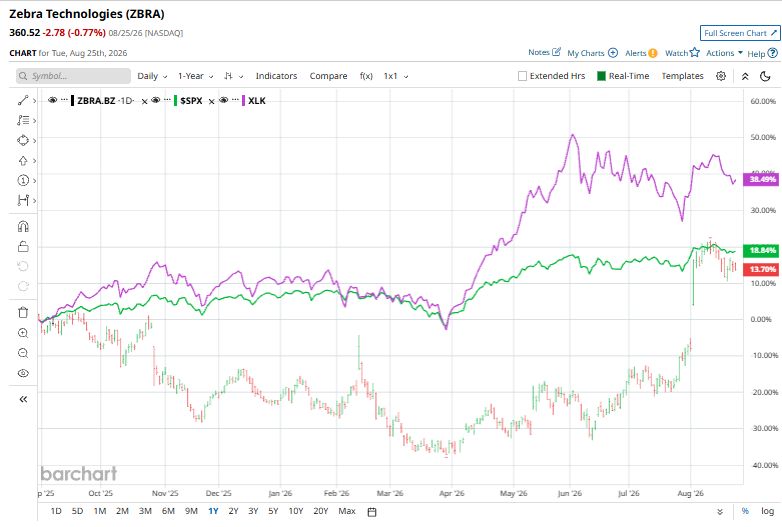Viewport: 782px width, 527px height.
Task: Open the Daily frequency dropdown
Action: pyautogui.click(x=153, y=76)
